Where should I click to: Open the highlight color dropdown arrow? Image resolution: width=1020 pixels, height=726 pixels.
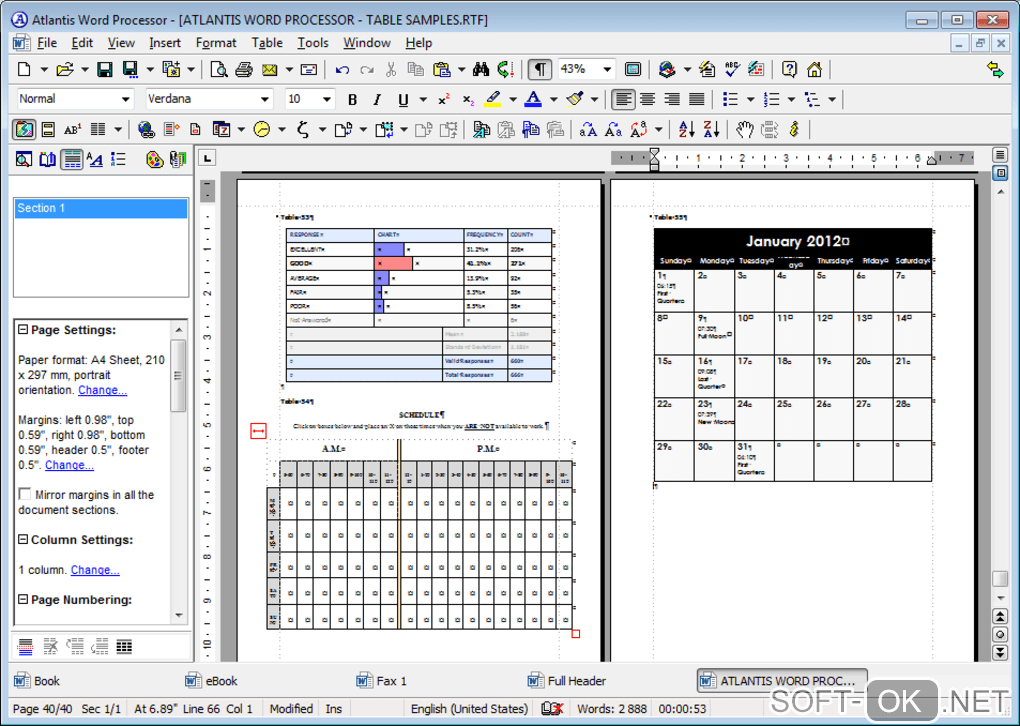pyautogui.click(x=513, y=100)
